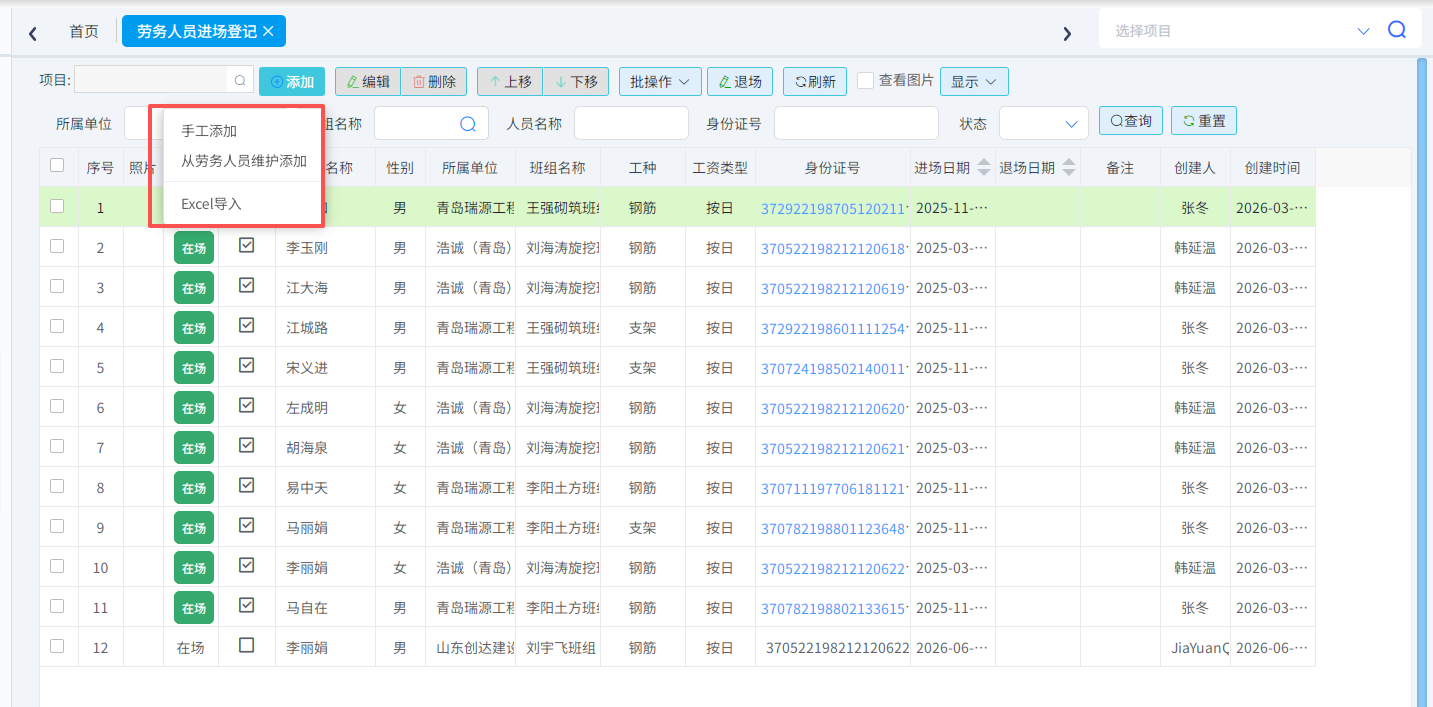Viewport: 1433px width, 707px height.
Task: Click the green 在场 button in 胡海泉's row
Action: (194, 448)
